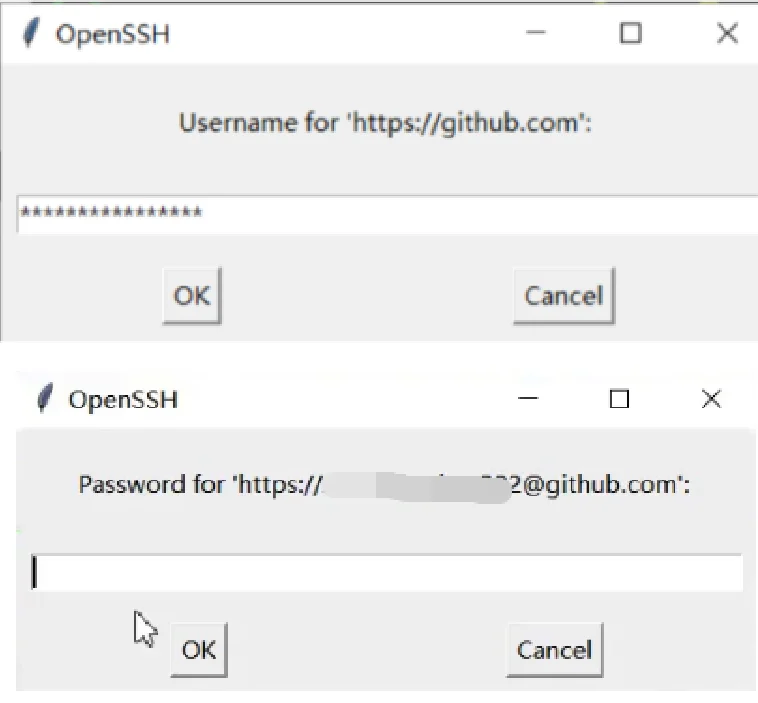758x703 pixels.
Task: Minimize the Username OpenSSH dialog
Action: point(536,33)
